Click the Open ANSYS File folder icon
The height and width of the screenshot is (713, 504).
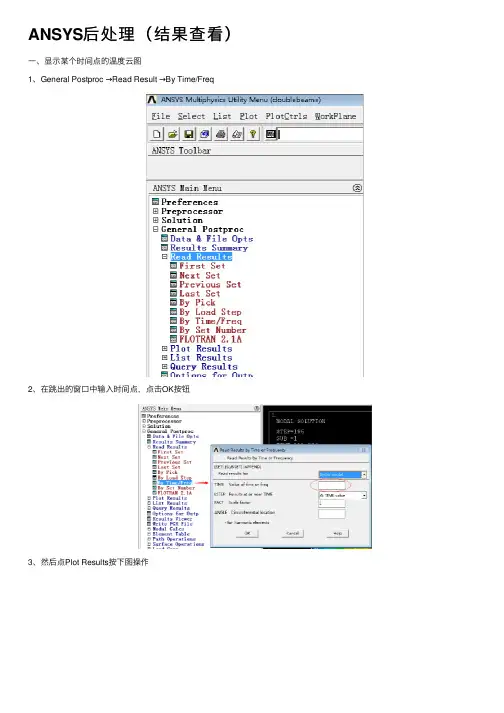[x=173, y=134]
